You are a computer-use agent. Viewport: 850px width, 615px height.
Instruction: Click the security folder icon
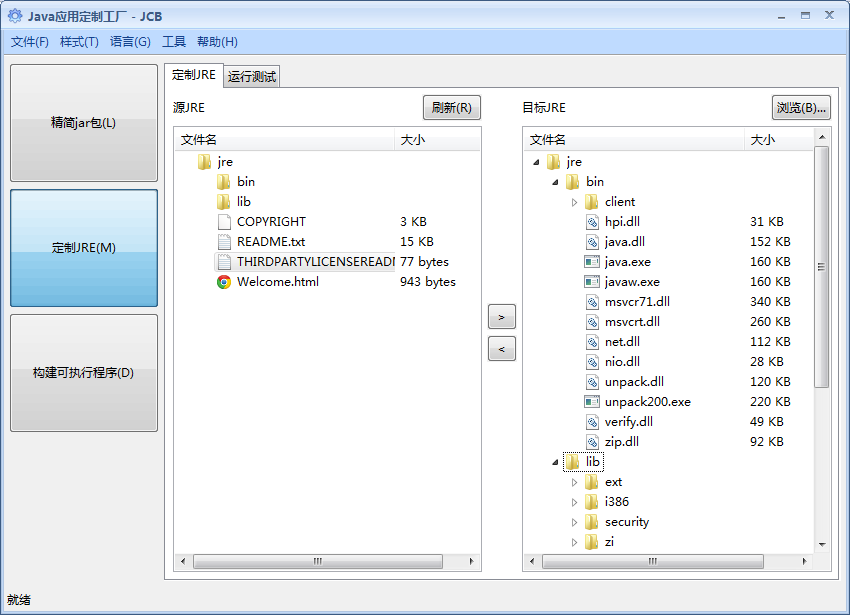coord(591,522)
